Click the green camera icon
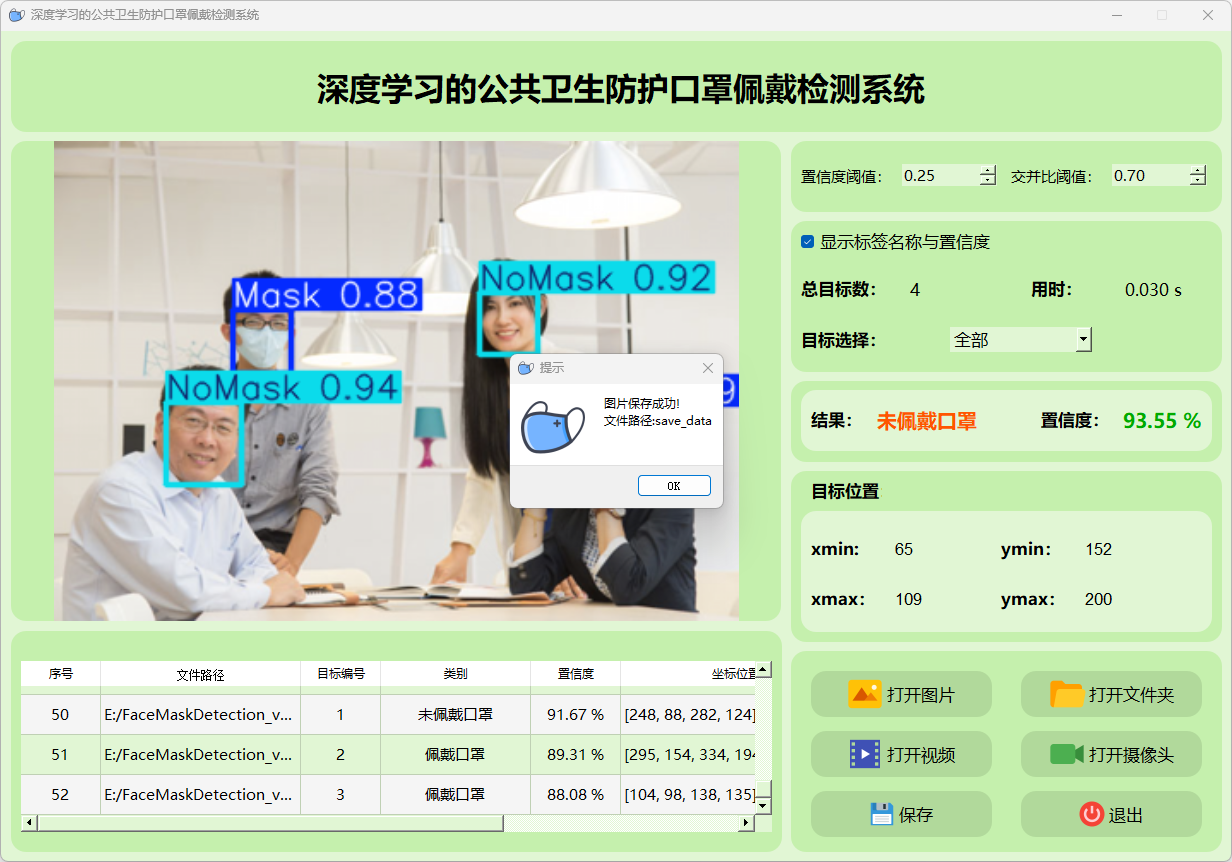 [1067, 754]
